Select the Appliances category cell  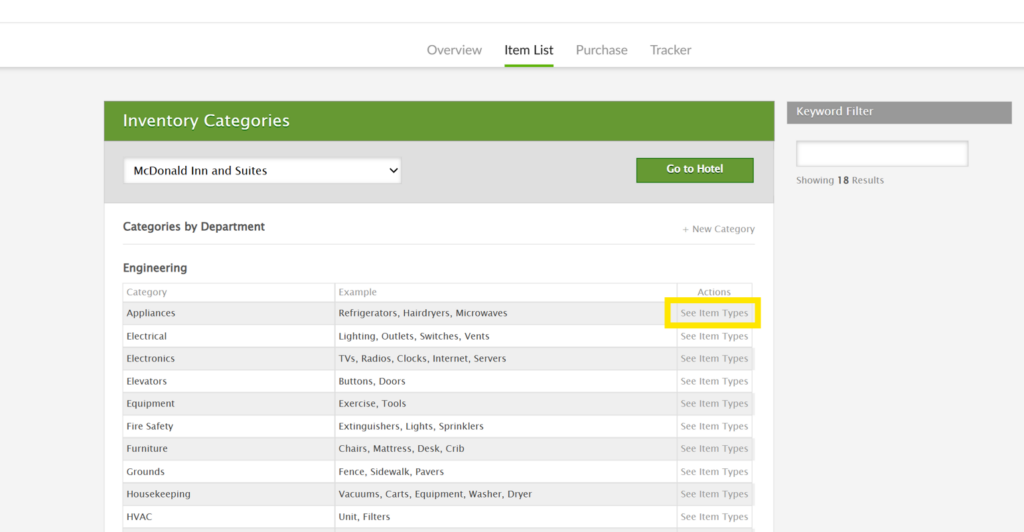151,313
